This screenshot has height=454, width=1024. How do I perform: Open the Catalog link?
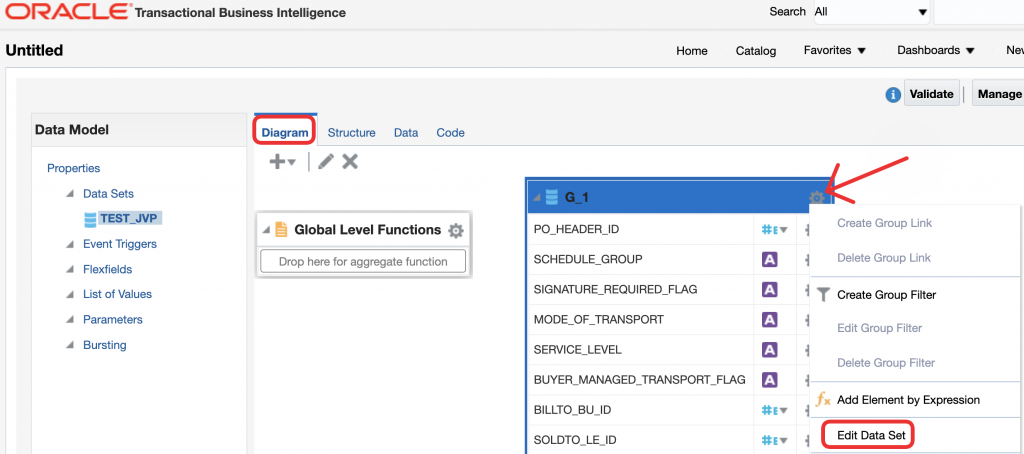pyautogui.click(x=755, y=51)
